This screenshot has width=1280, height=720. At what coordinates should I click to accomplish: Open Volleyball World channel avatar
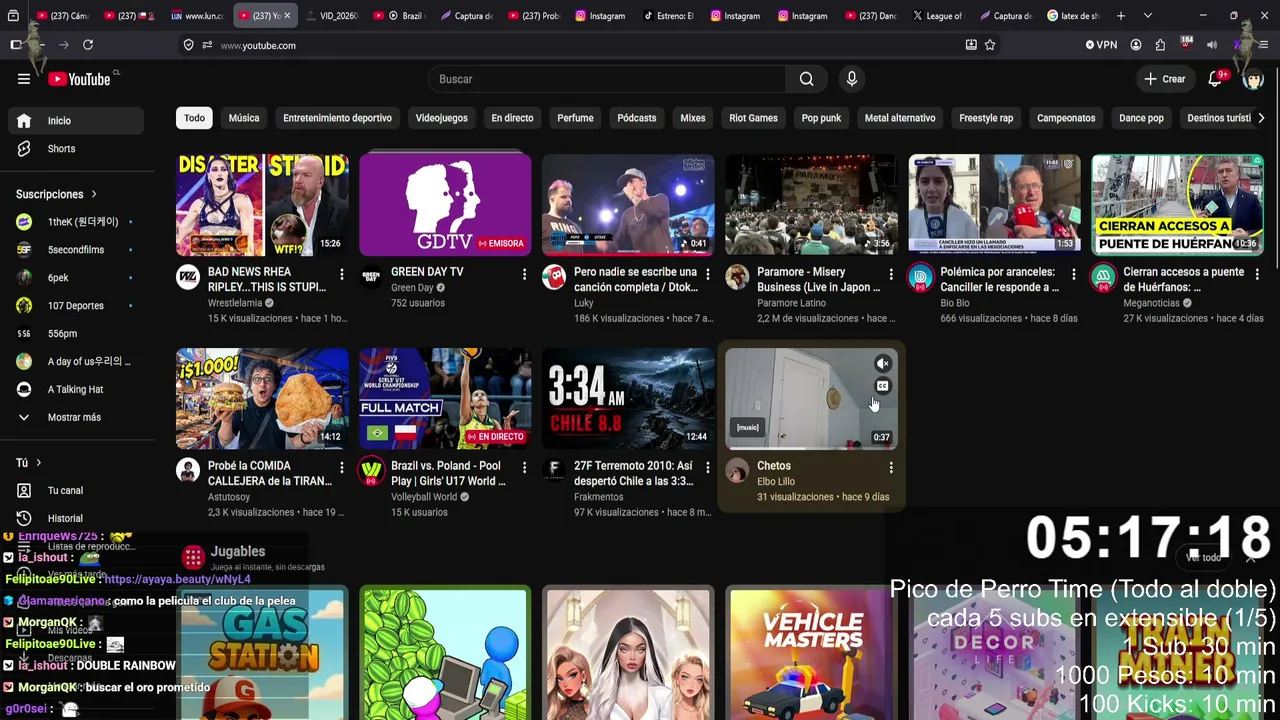(371, 471)
